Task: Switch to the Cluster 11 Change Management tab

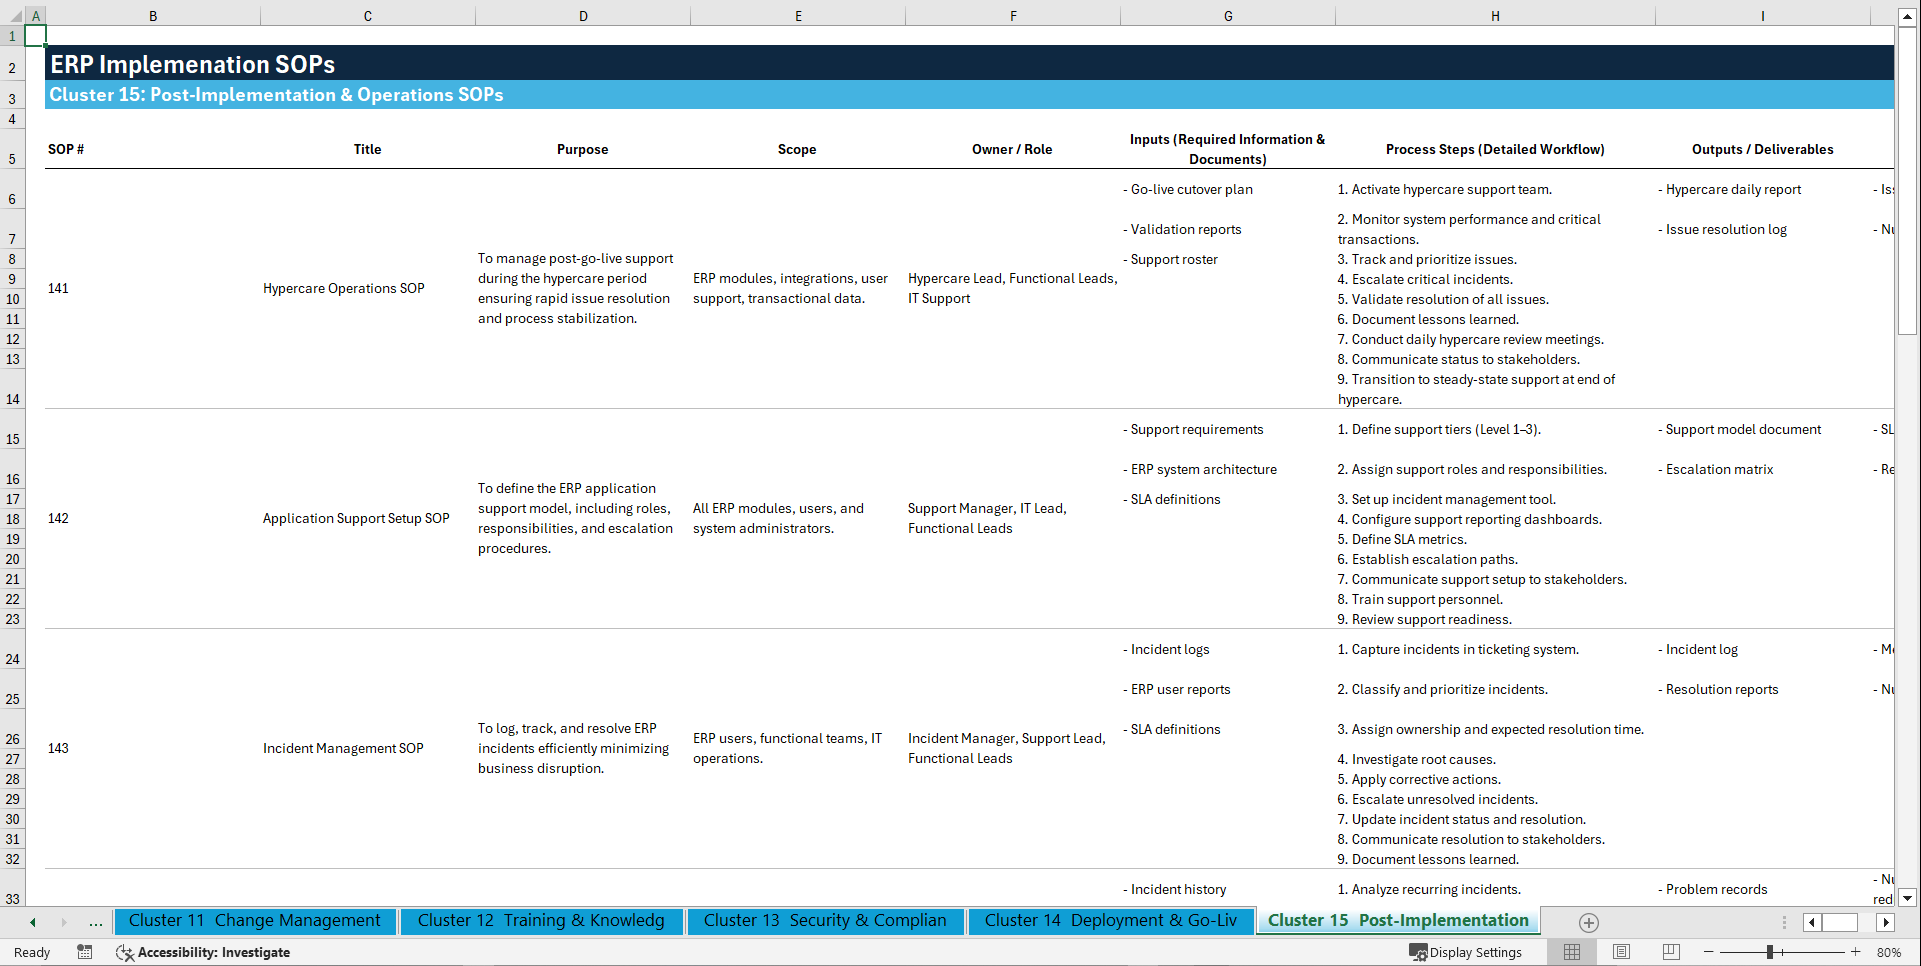Action: coord(255,921)
